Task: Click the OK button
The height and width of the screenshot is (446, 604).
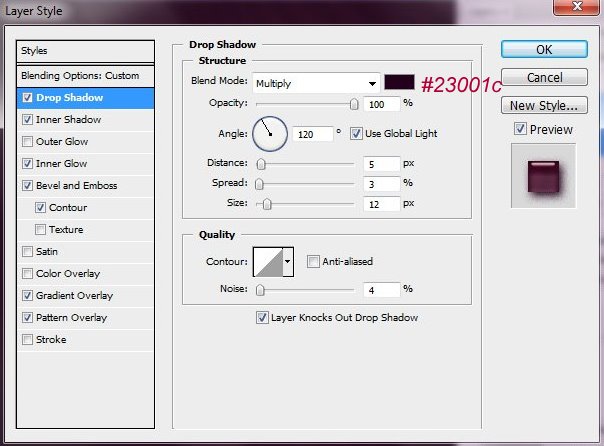Action: coord(543,49)
